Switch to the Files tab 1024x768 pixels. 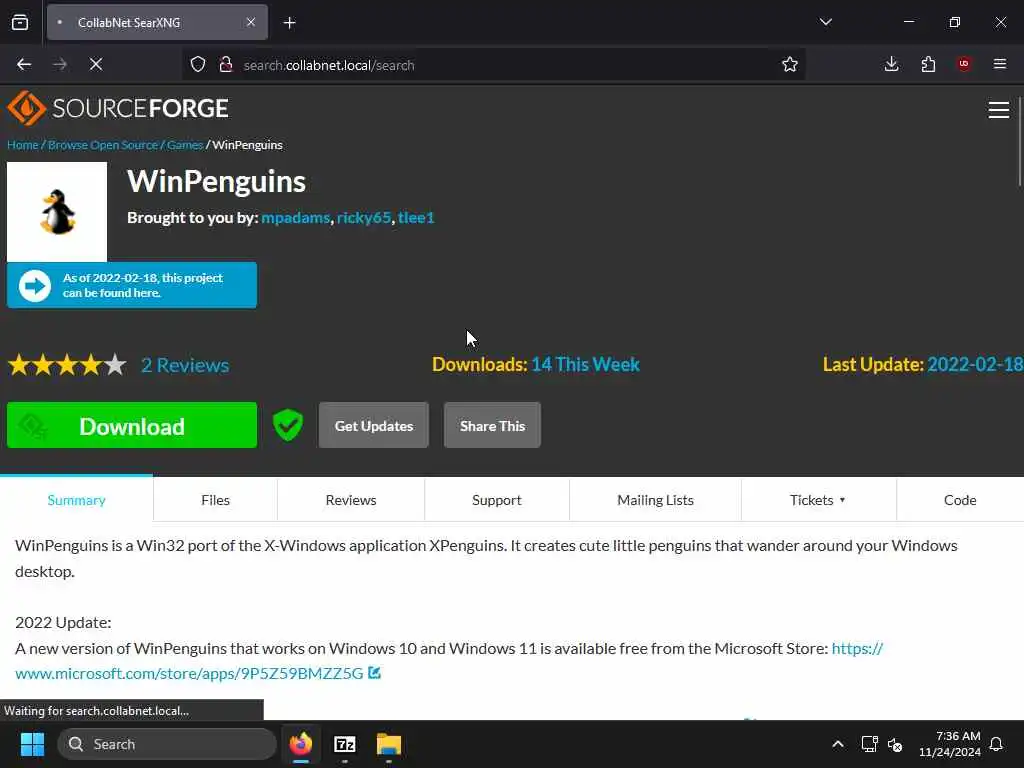click(x=216, y=500)
